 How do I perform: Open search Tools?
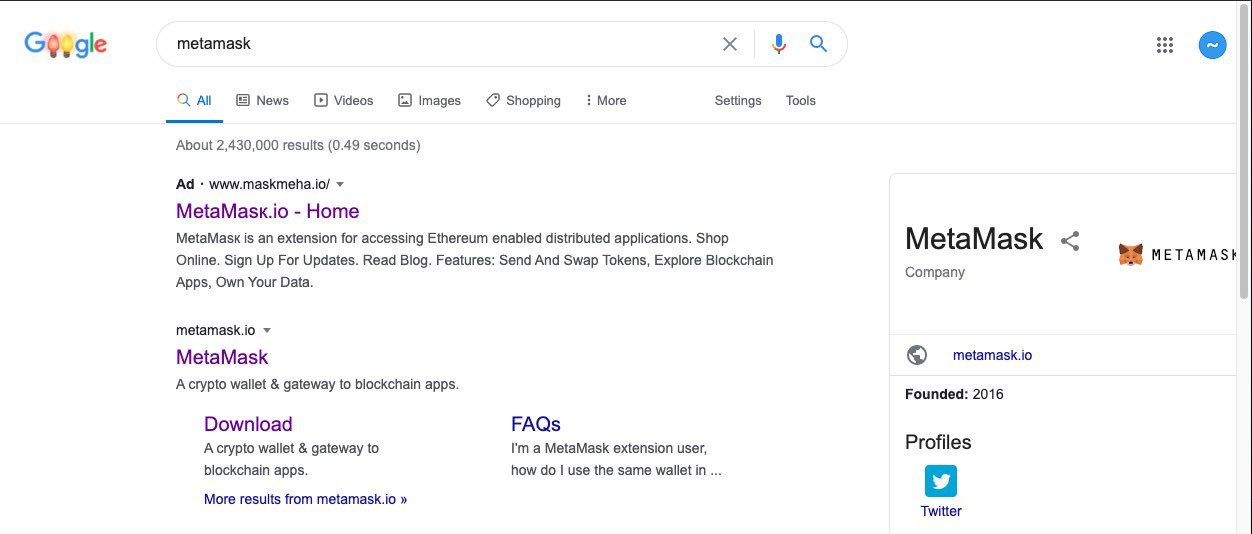pyautogui.click(x=801, y=100)
